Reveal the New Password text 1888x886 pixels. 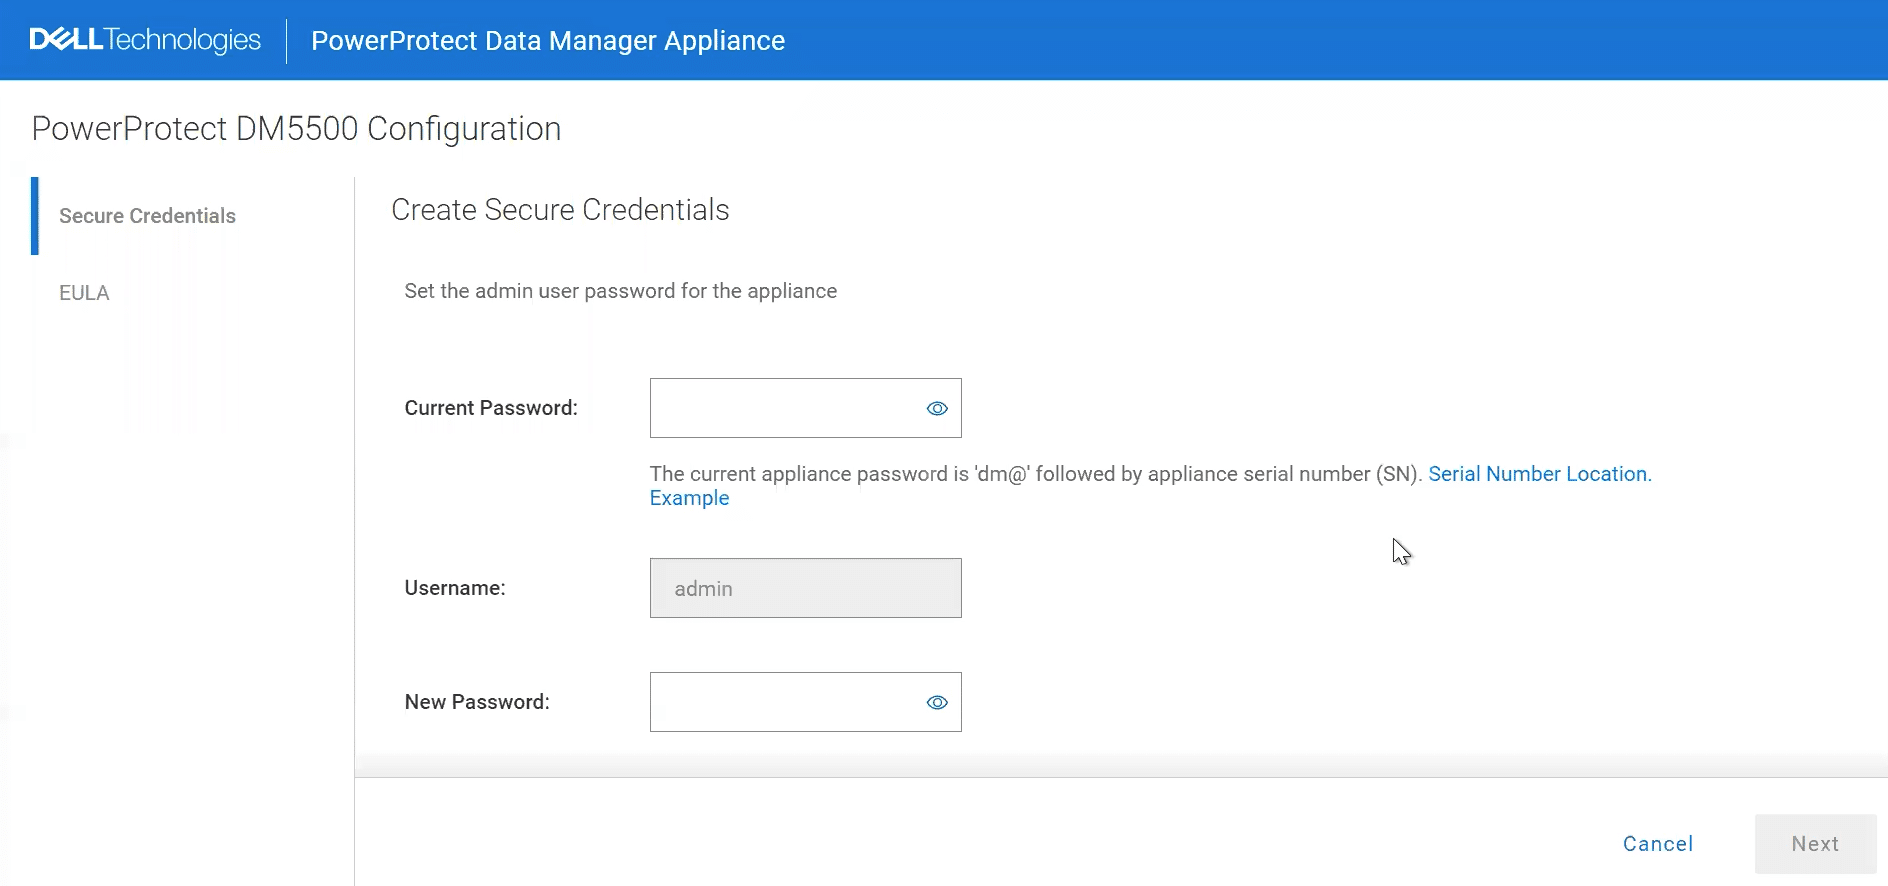[x=937, y=702]
